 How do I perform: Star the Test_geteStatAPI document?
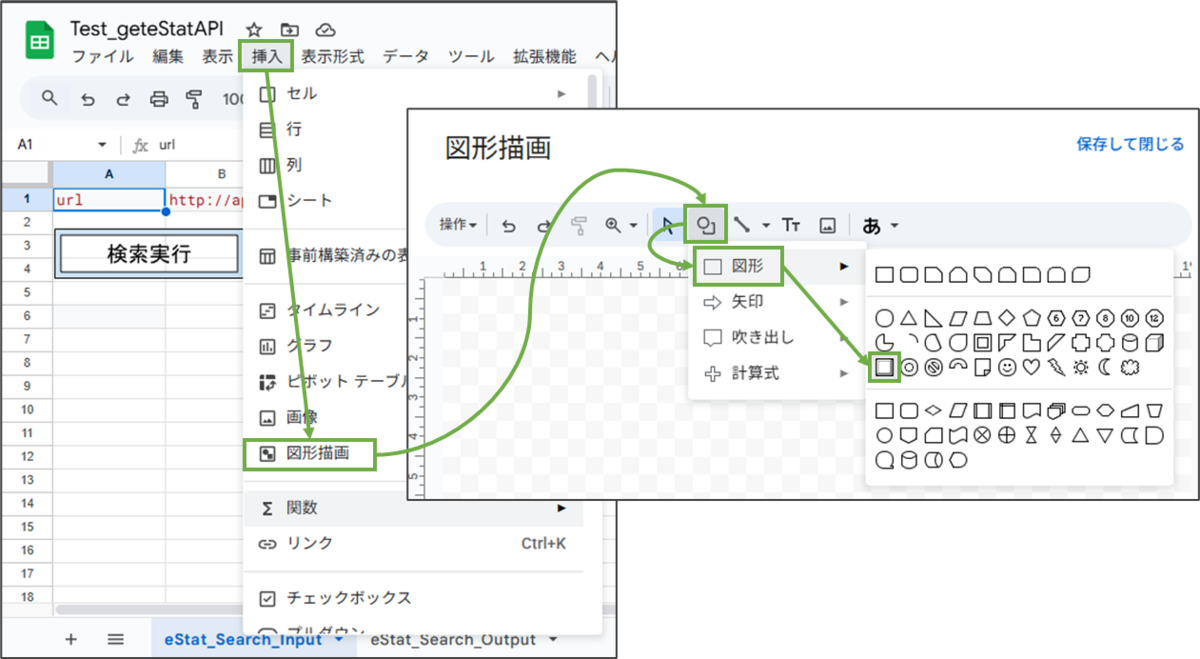(254, 30)
